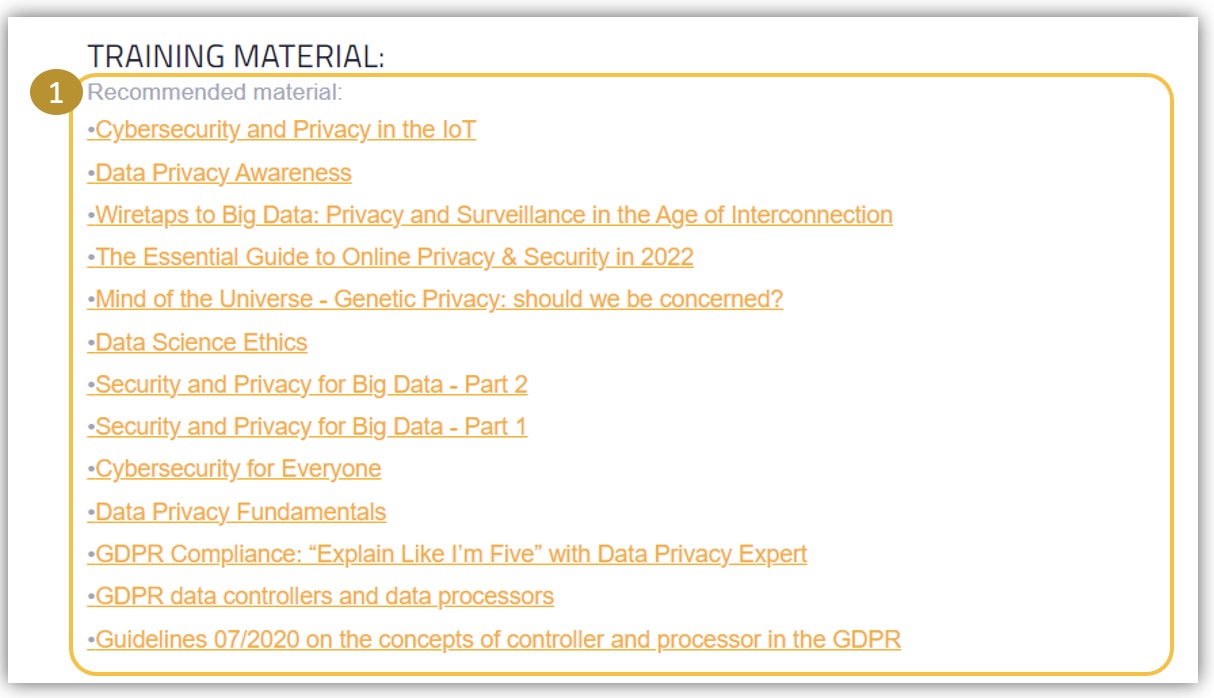Open Wiretaps to Big Data course link

(x=494, y=215)
